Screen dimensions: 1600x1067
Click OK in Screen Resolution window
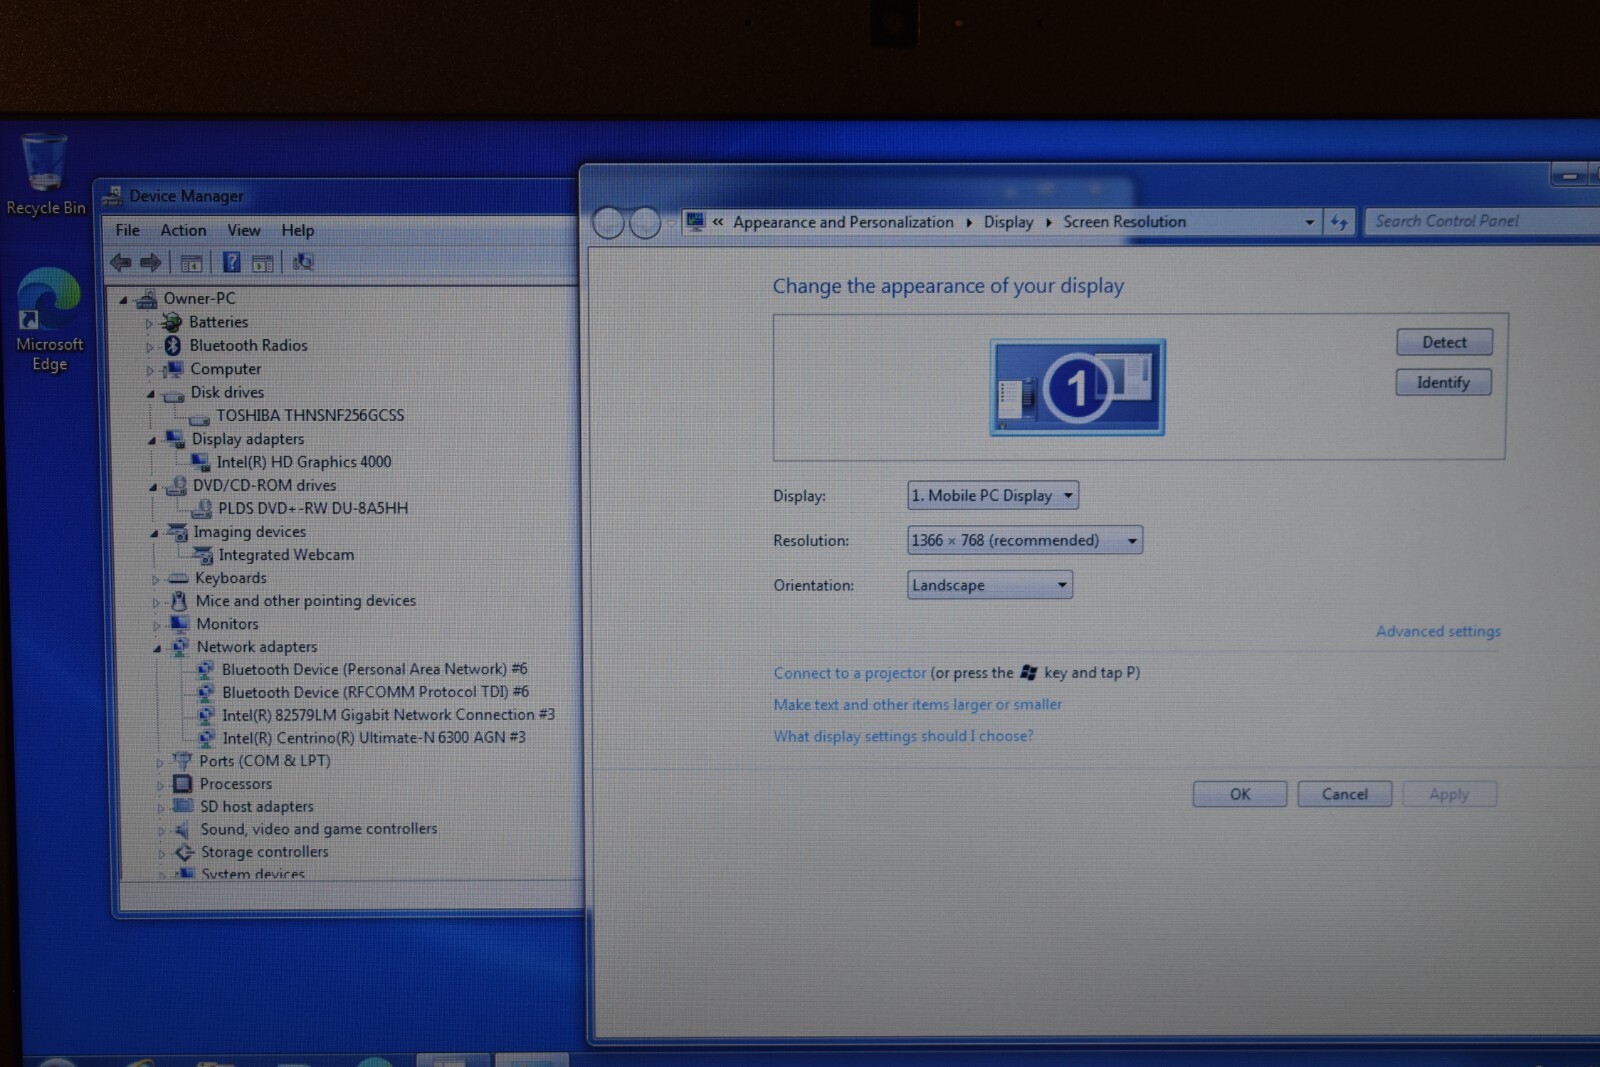click(1240, 794)
